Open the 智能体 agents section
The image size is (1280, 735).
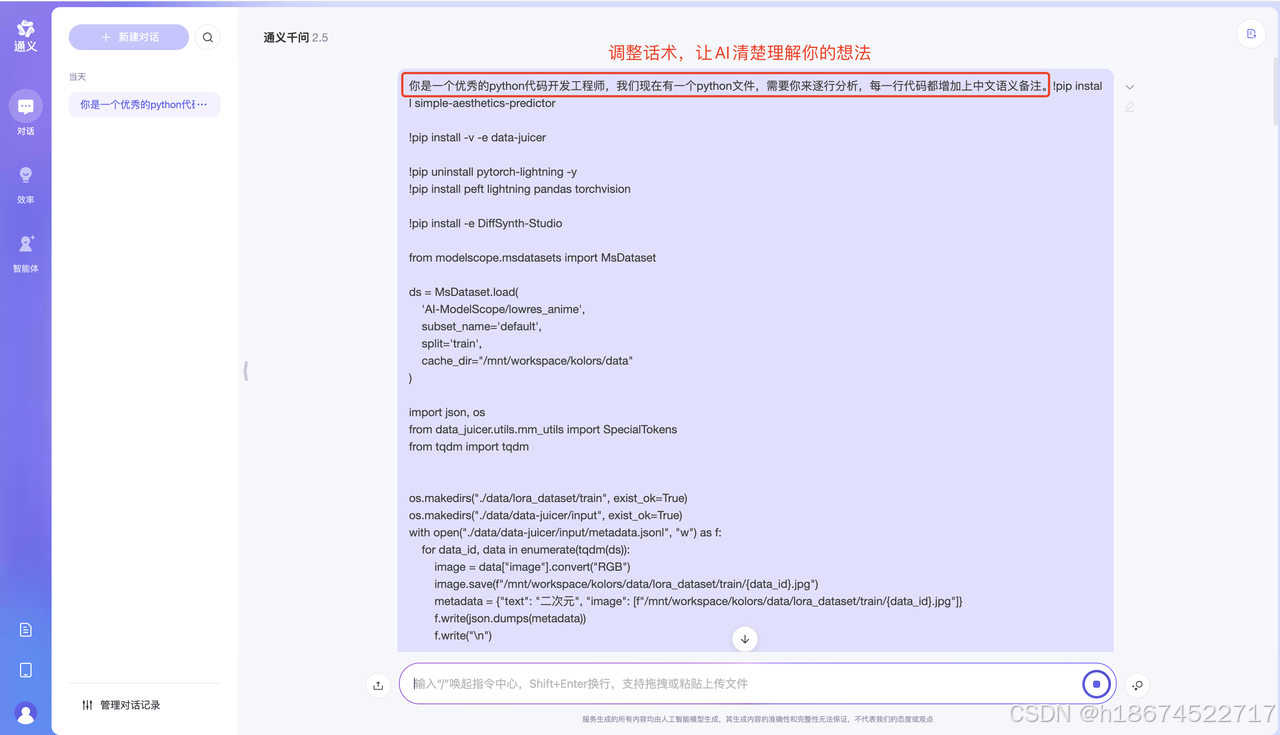(x=26, y=253)
